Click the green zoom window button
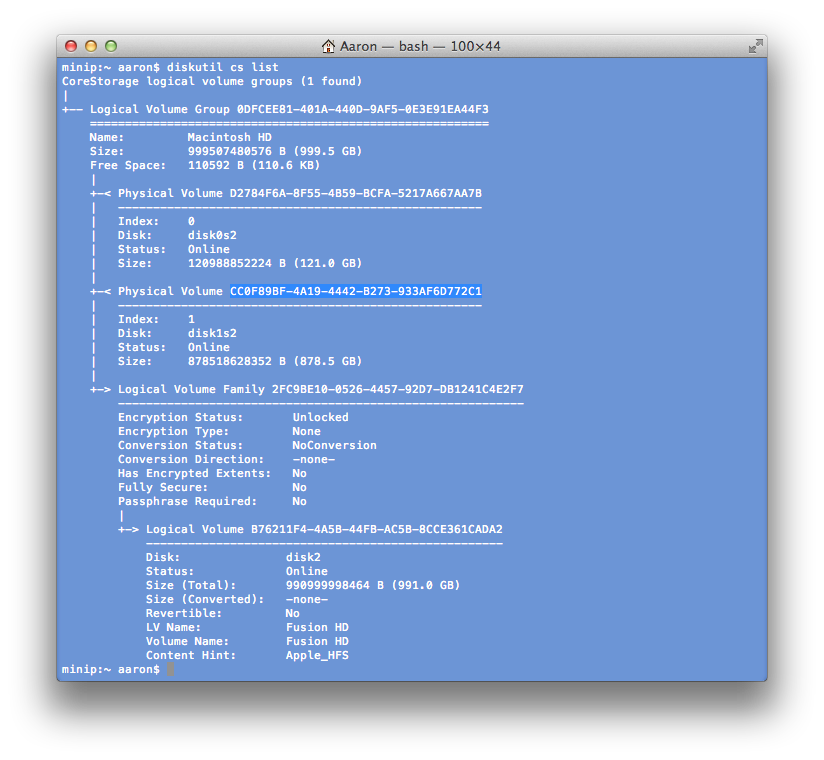The image size is (824, 760). tap(111, 46)
